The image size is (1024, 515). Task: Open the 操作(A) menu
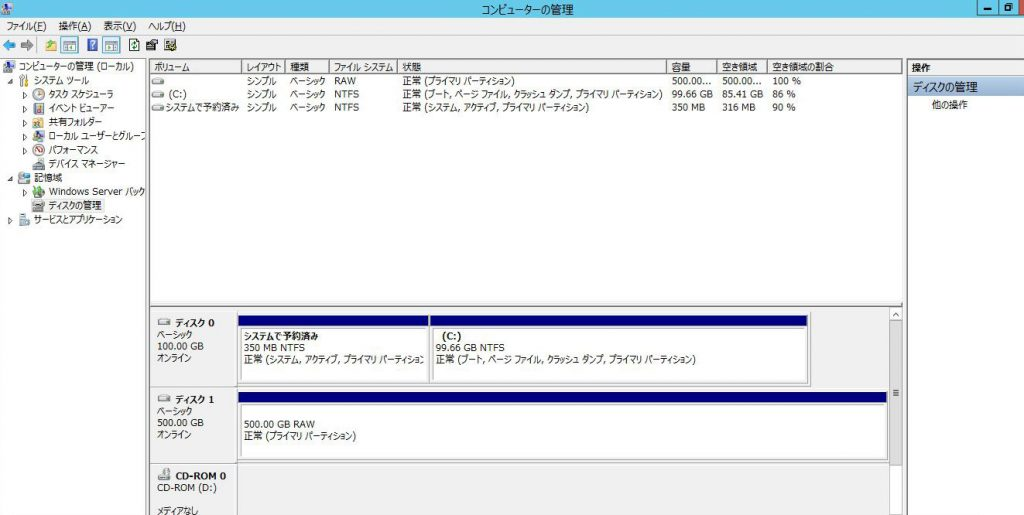point(74,26)
